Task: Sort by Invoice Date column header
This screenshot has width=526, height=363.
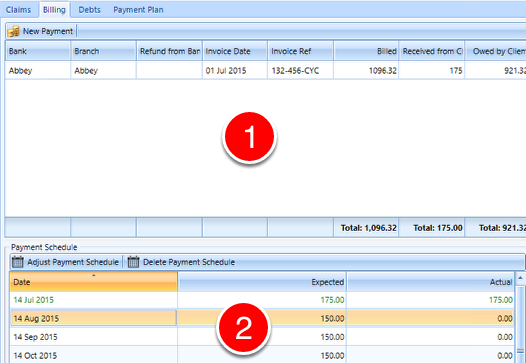Action: (235, 51)
